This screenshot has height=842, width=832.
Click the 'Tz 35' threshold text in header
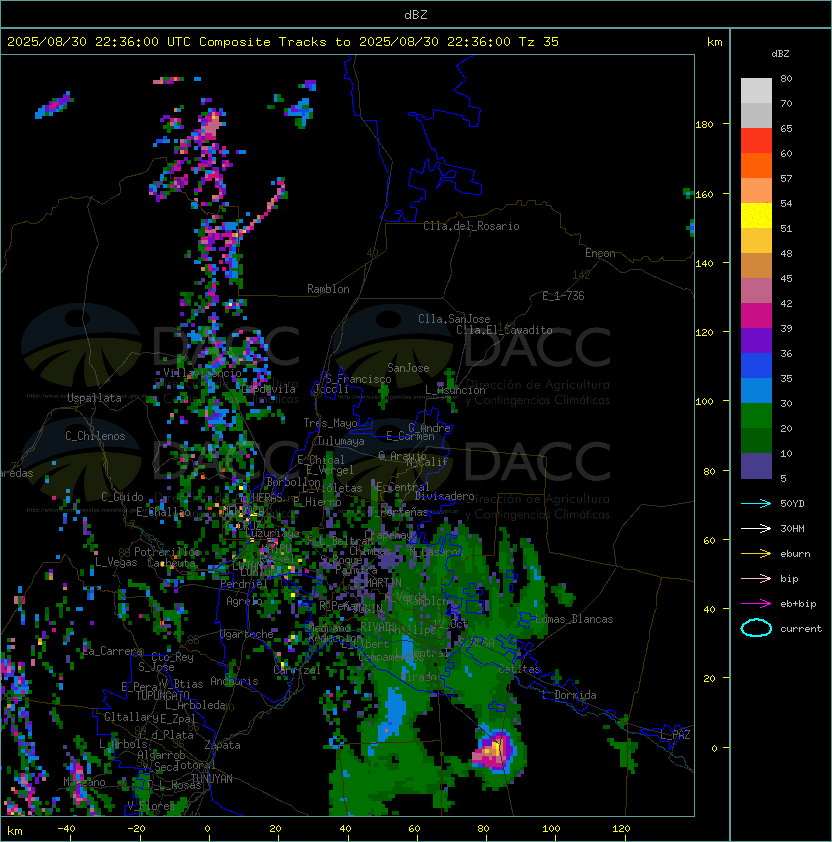(539, 42)
